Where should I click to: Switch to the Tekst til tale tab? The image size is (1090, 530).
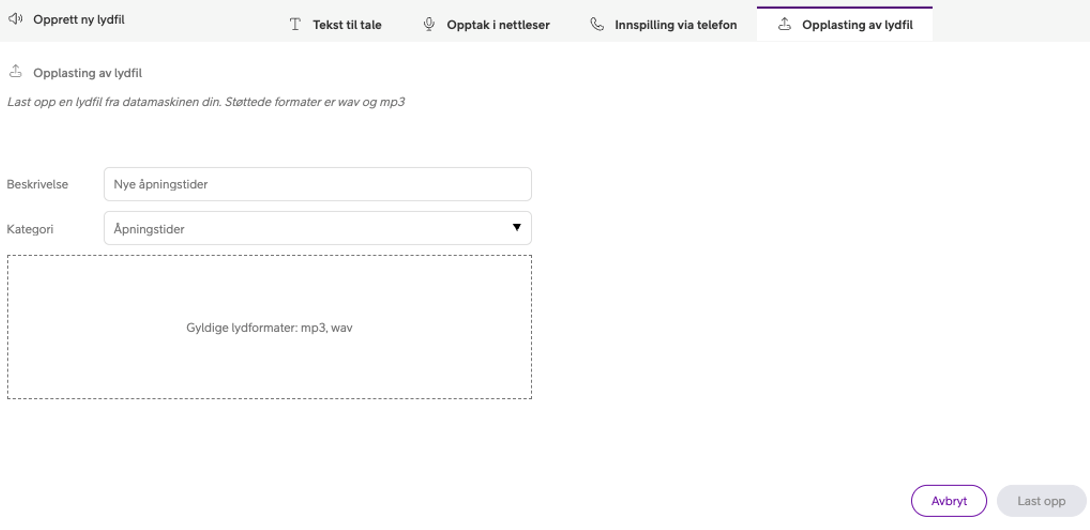click(348, 25)
